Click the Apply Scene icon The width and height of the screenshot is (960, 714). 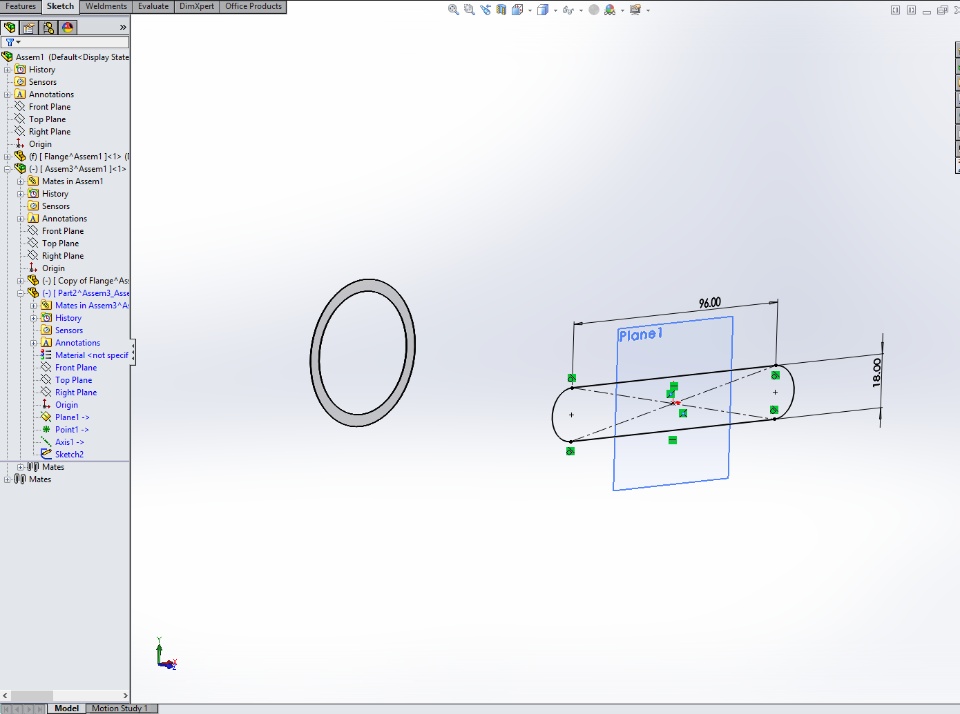click(610, 10)
